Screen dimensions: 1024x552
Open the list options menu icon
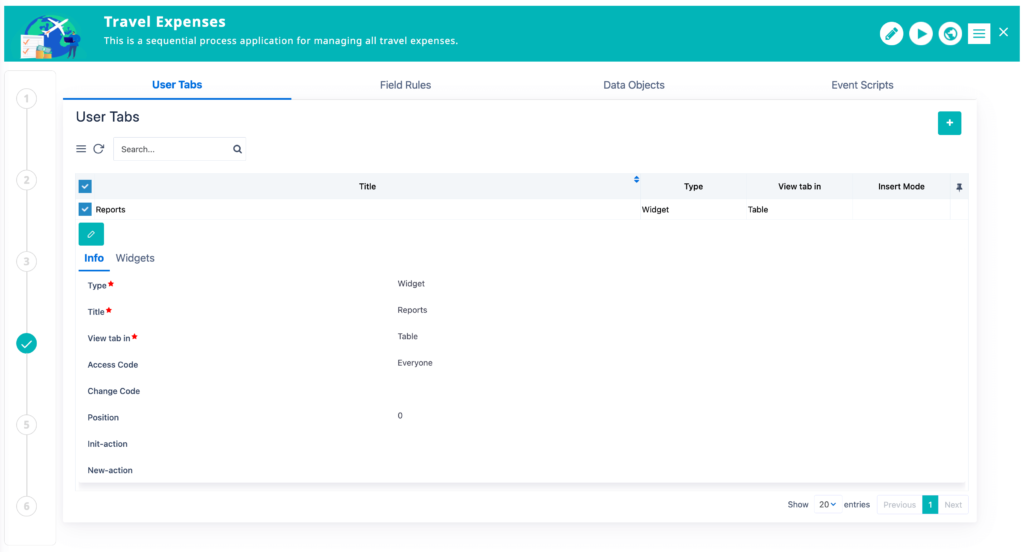[81, 149]
